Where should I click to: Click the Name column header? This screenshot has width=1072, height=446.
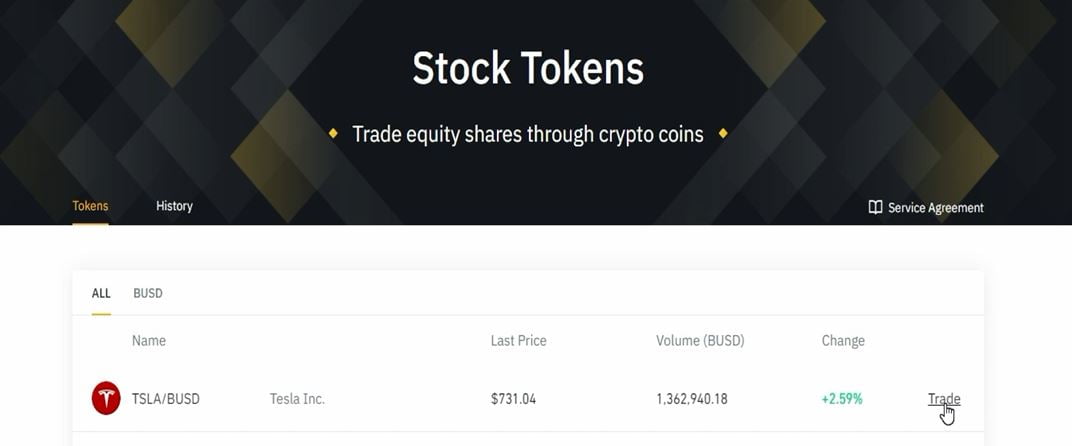click(x=149, y=340)
